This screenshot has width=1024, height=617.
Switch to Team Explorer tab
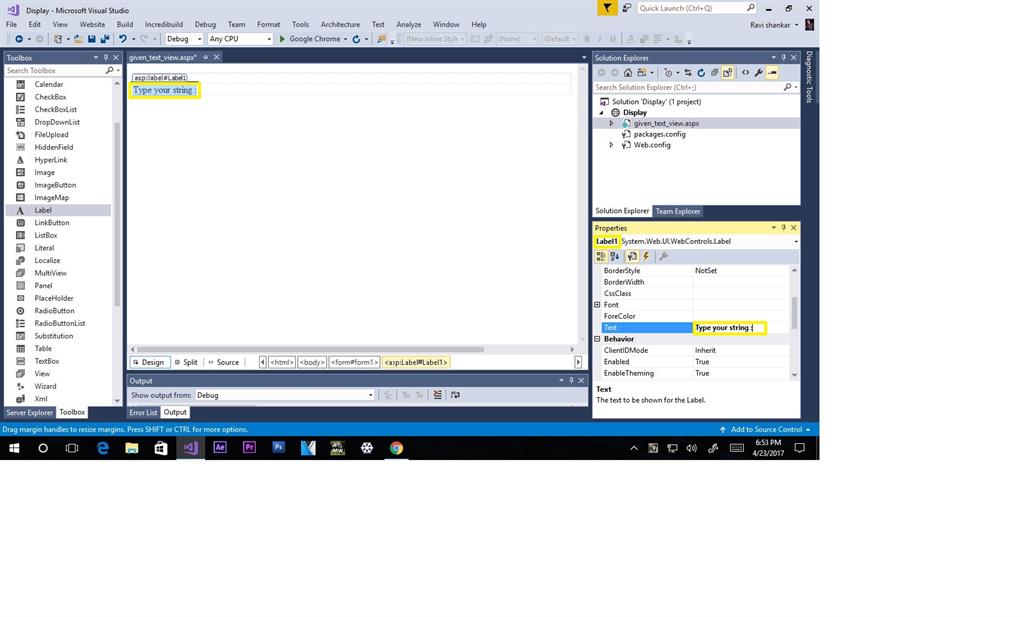[x=678, y=212]
